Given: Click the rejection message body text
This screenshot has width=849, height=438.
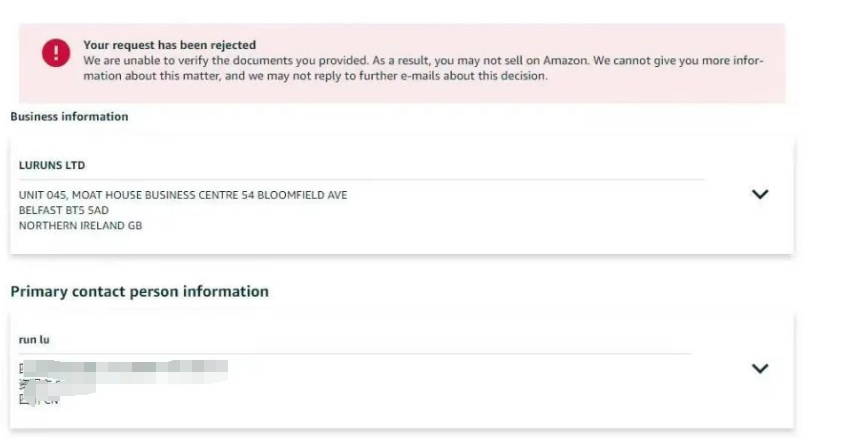Looking at the screenshot, I should coord(423,68).
